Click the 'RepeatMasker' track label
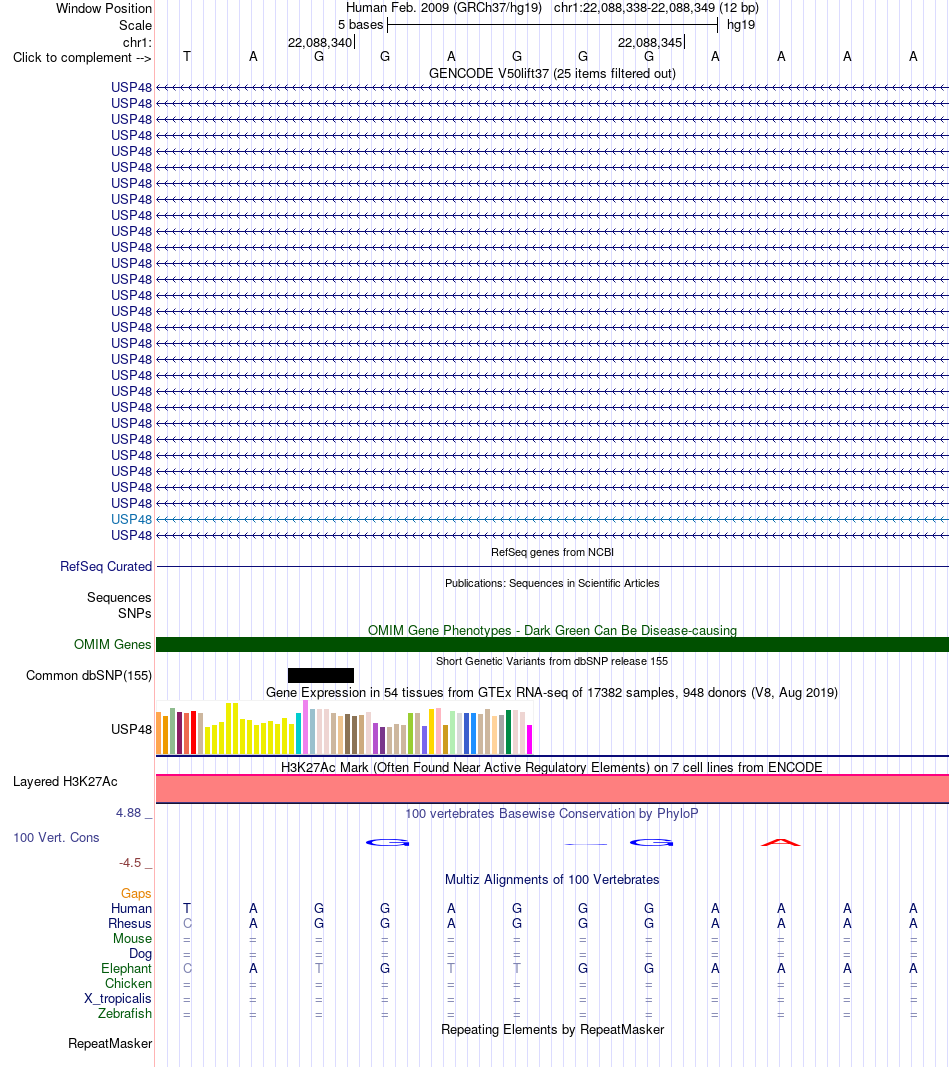The image size is (950, 1067). click(110, 1044)
